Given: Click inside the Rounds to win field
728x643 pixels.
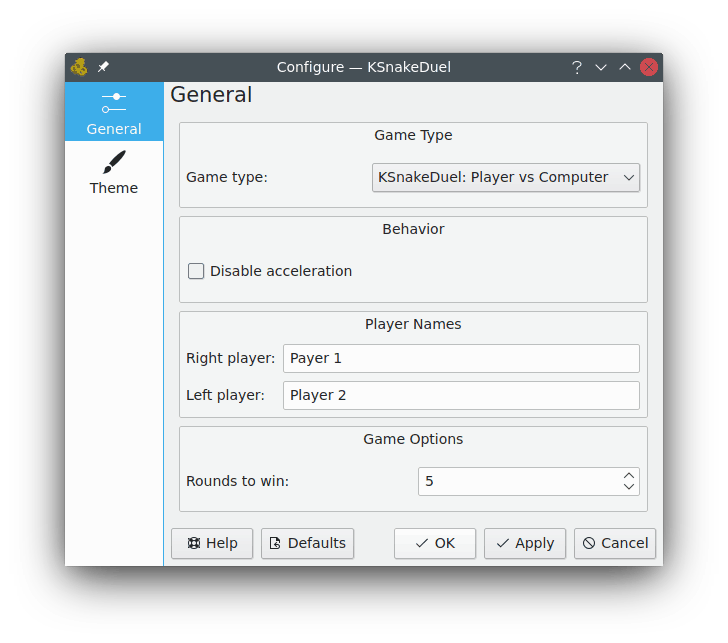Looking at the screenshot, I should point(519,481).
